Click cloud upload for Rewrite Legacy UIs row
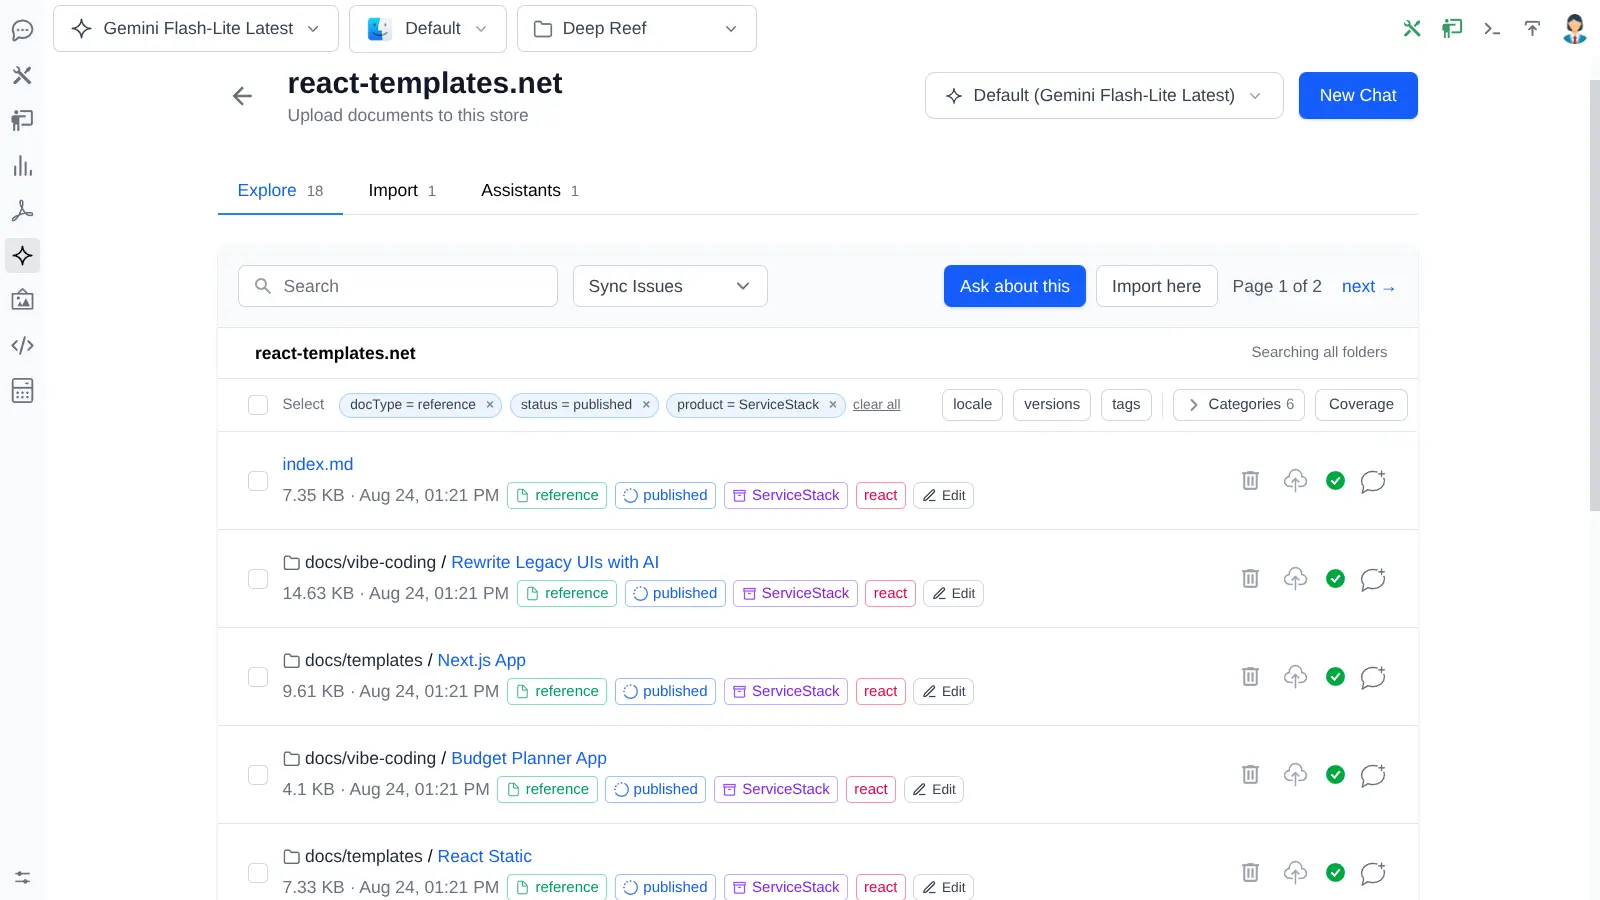Image resolution: width=1600 pixels, height=900 pixels. (1295, 578)
